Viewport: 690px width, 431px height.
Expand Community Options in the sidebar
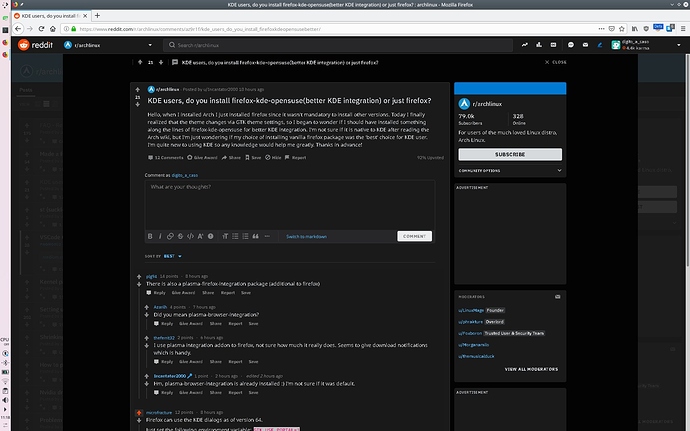510,170
